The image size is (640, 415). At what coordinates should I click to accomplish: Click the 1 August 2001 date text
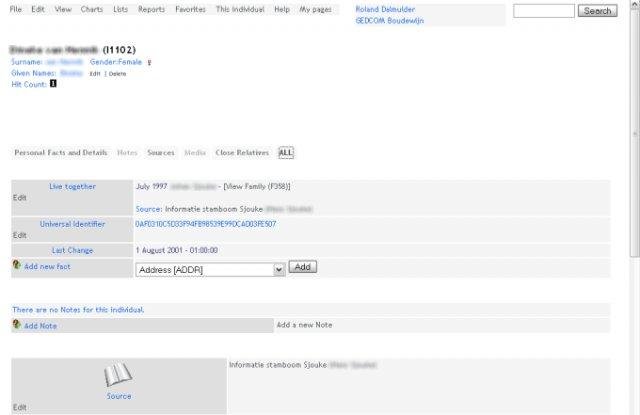pyautogui.click(x=176, y=250)
